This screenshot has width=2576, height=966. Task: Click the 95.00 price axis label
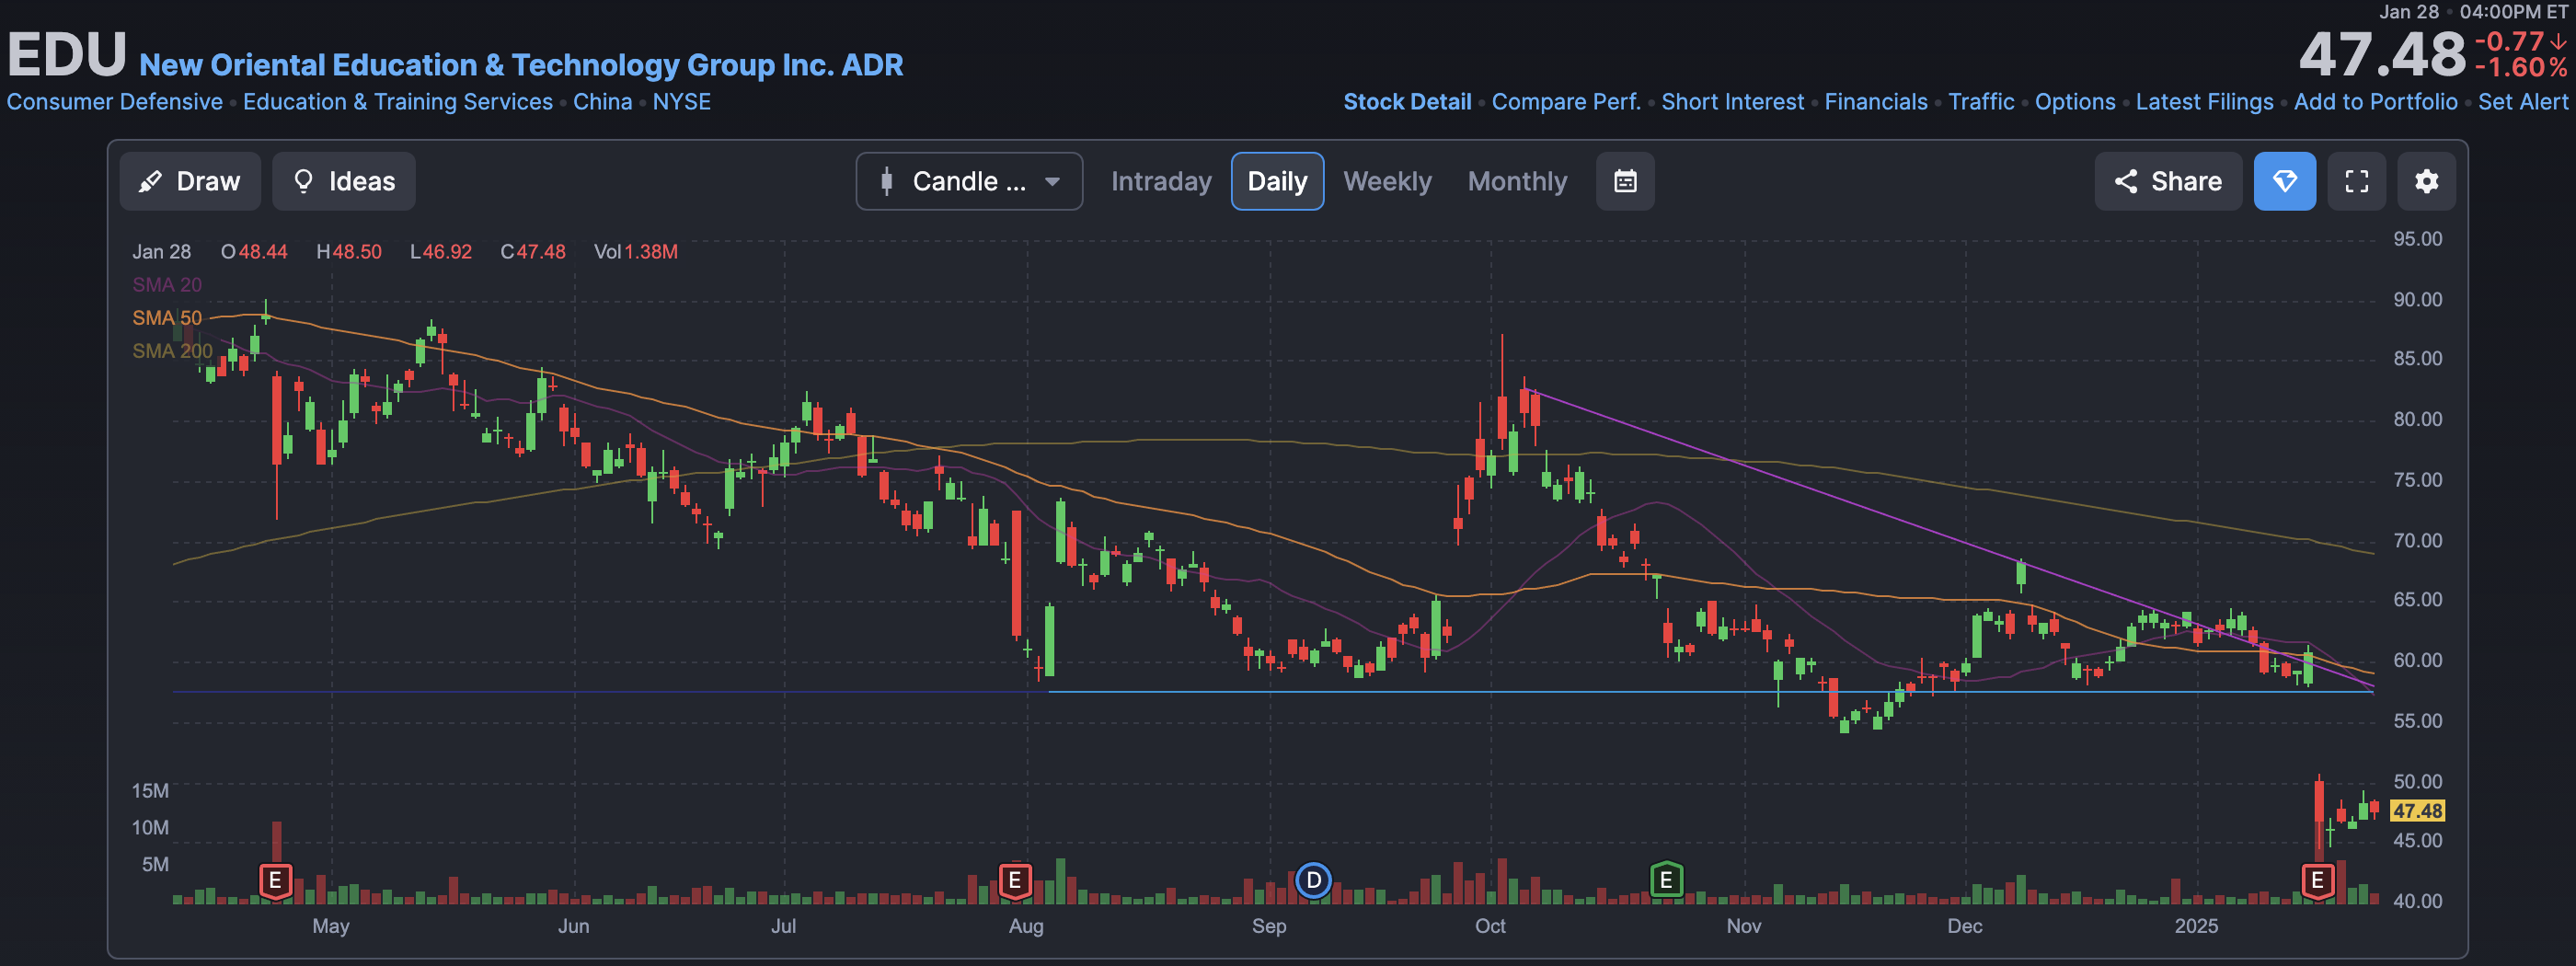click(x=2417, y=239)
